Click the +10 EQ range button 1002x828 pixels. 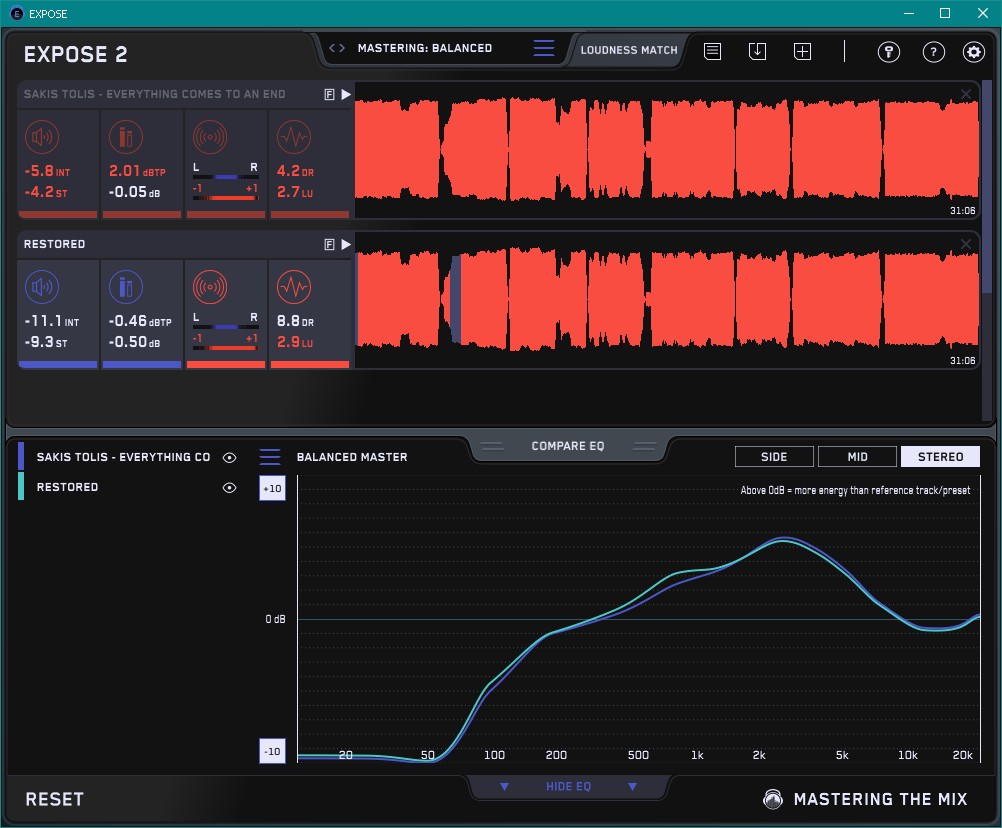click(272, 489)
